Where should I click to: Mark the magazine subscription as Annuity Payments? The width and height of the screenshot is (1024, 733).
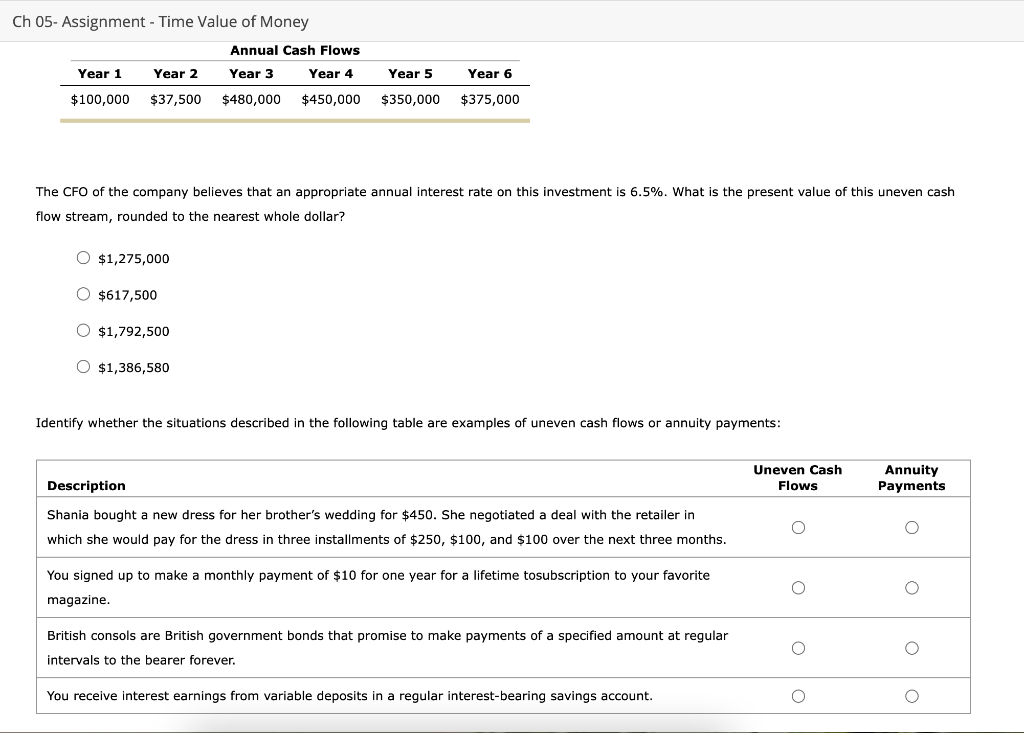[x=911, y=588]
